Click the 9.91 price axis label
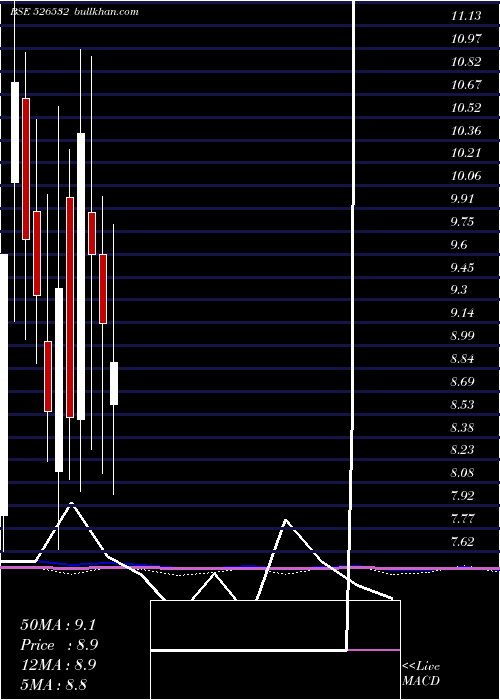The width and height of the screenshot is (500, 700). [x=462, y=199]
